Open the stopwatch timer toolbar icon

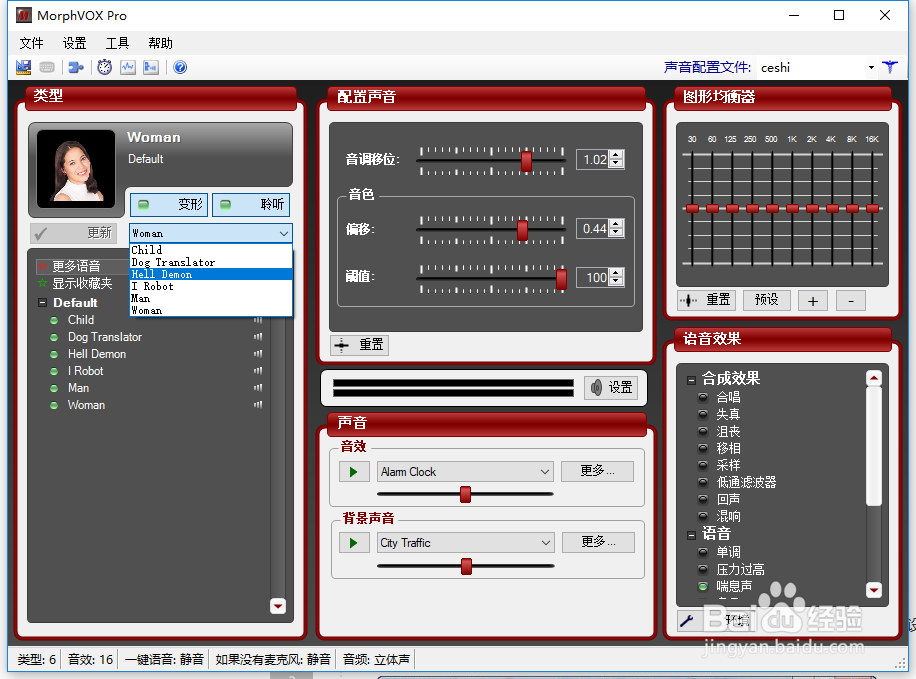click(x=105, y=67)
